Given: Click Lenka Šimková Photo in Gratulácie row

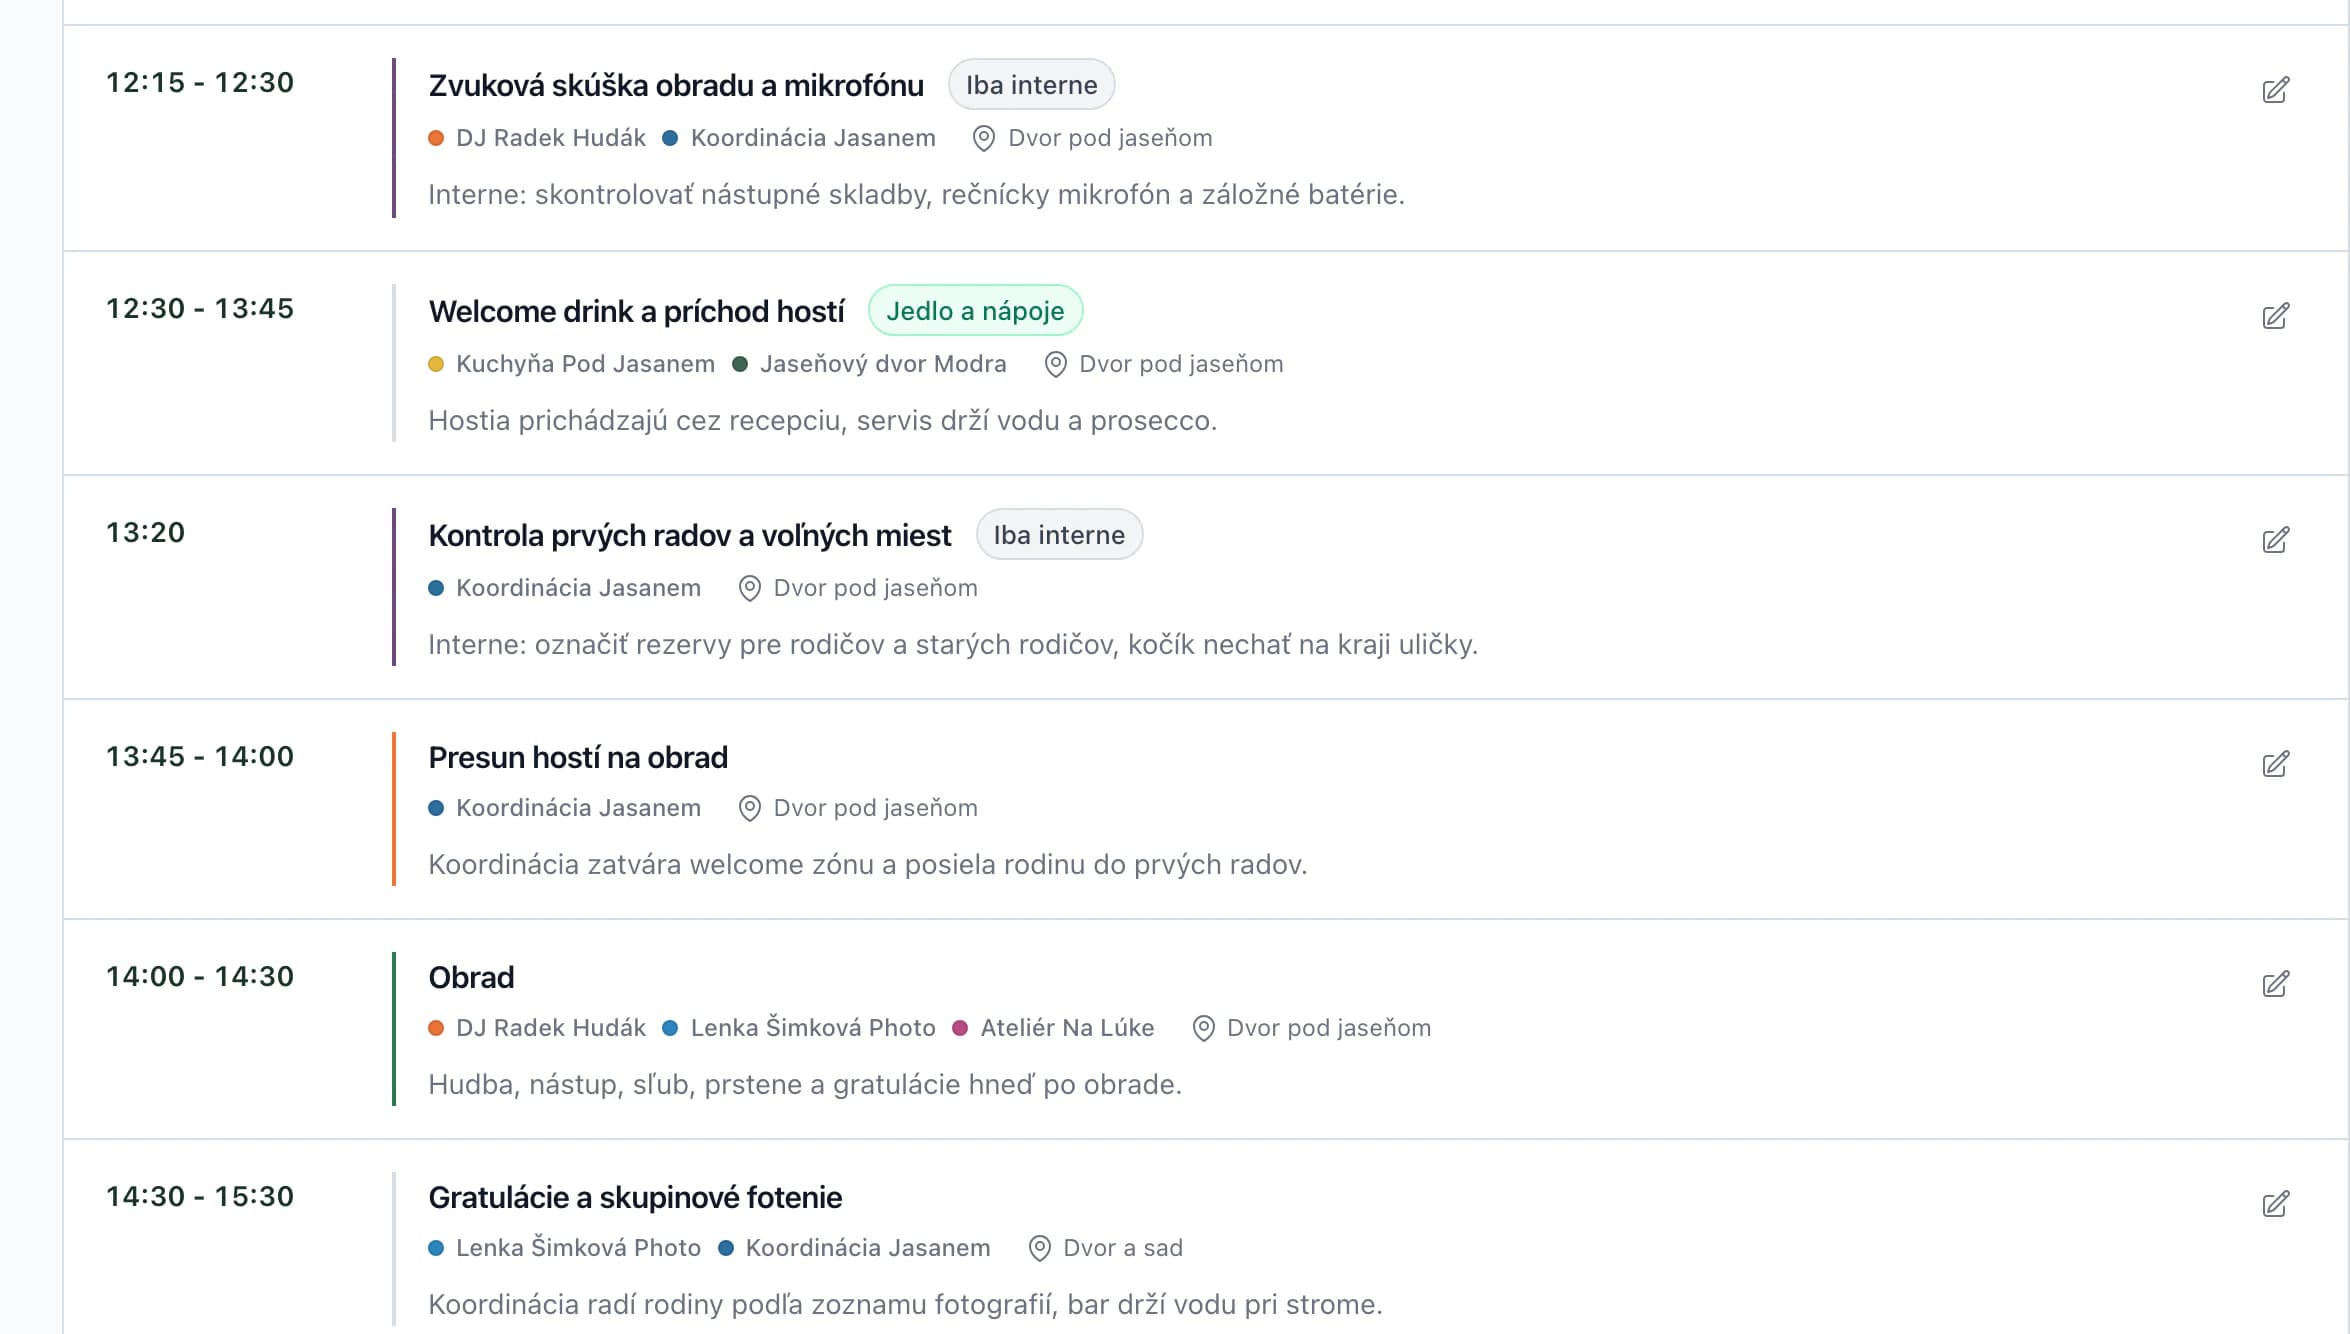Looking at the screenshot, I should (x=578, y=1248).
